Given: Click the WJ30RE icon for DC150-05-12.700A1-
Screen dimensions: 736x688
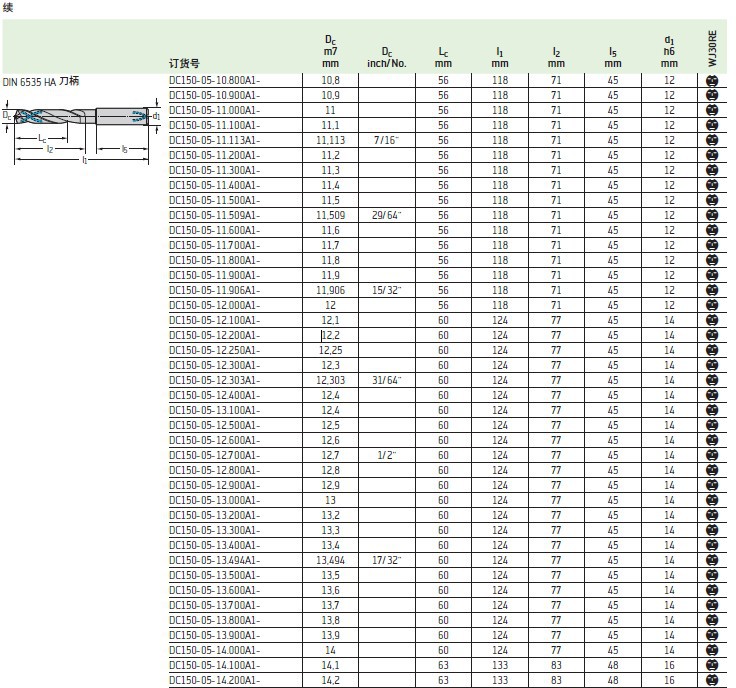Looking at the screenshot, I should click(x=712, y=455).
